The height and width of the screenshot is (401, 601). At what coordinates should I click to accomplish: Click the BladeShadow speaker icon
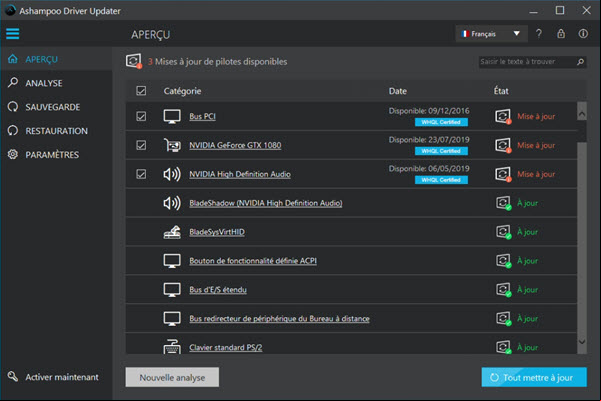tap(172, 203)
